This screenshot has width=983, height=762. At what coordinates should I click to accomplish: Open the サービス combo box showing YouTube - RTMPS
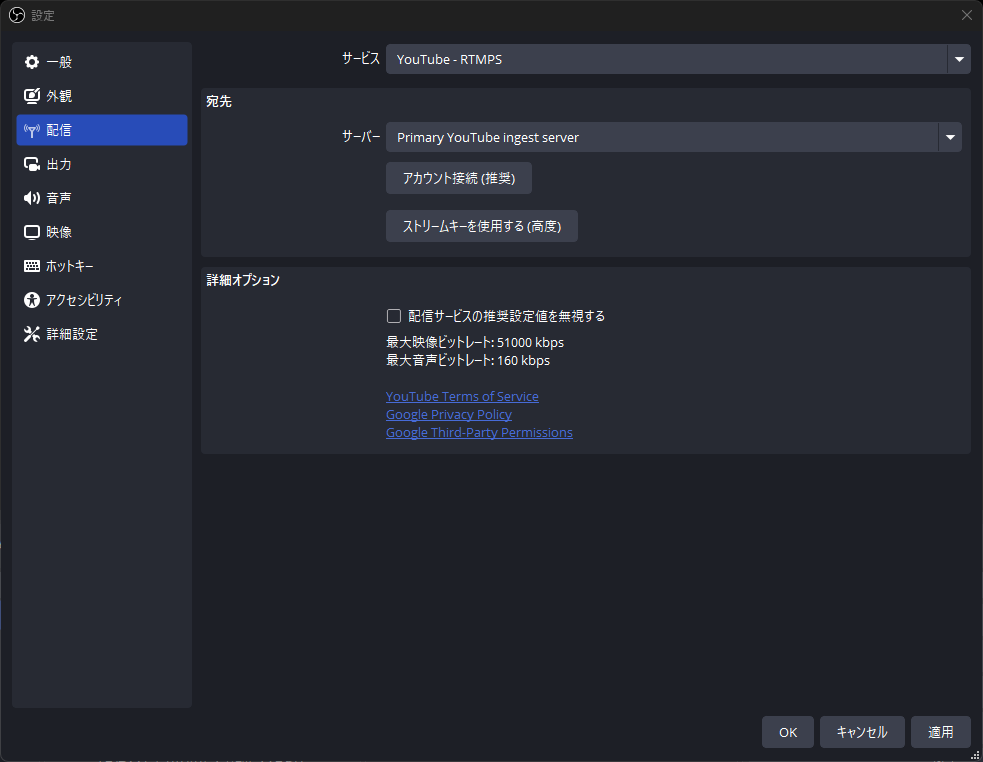(678, 59)
